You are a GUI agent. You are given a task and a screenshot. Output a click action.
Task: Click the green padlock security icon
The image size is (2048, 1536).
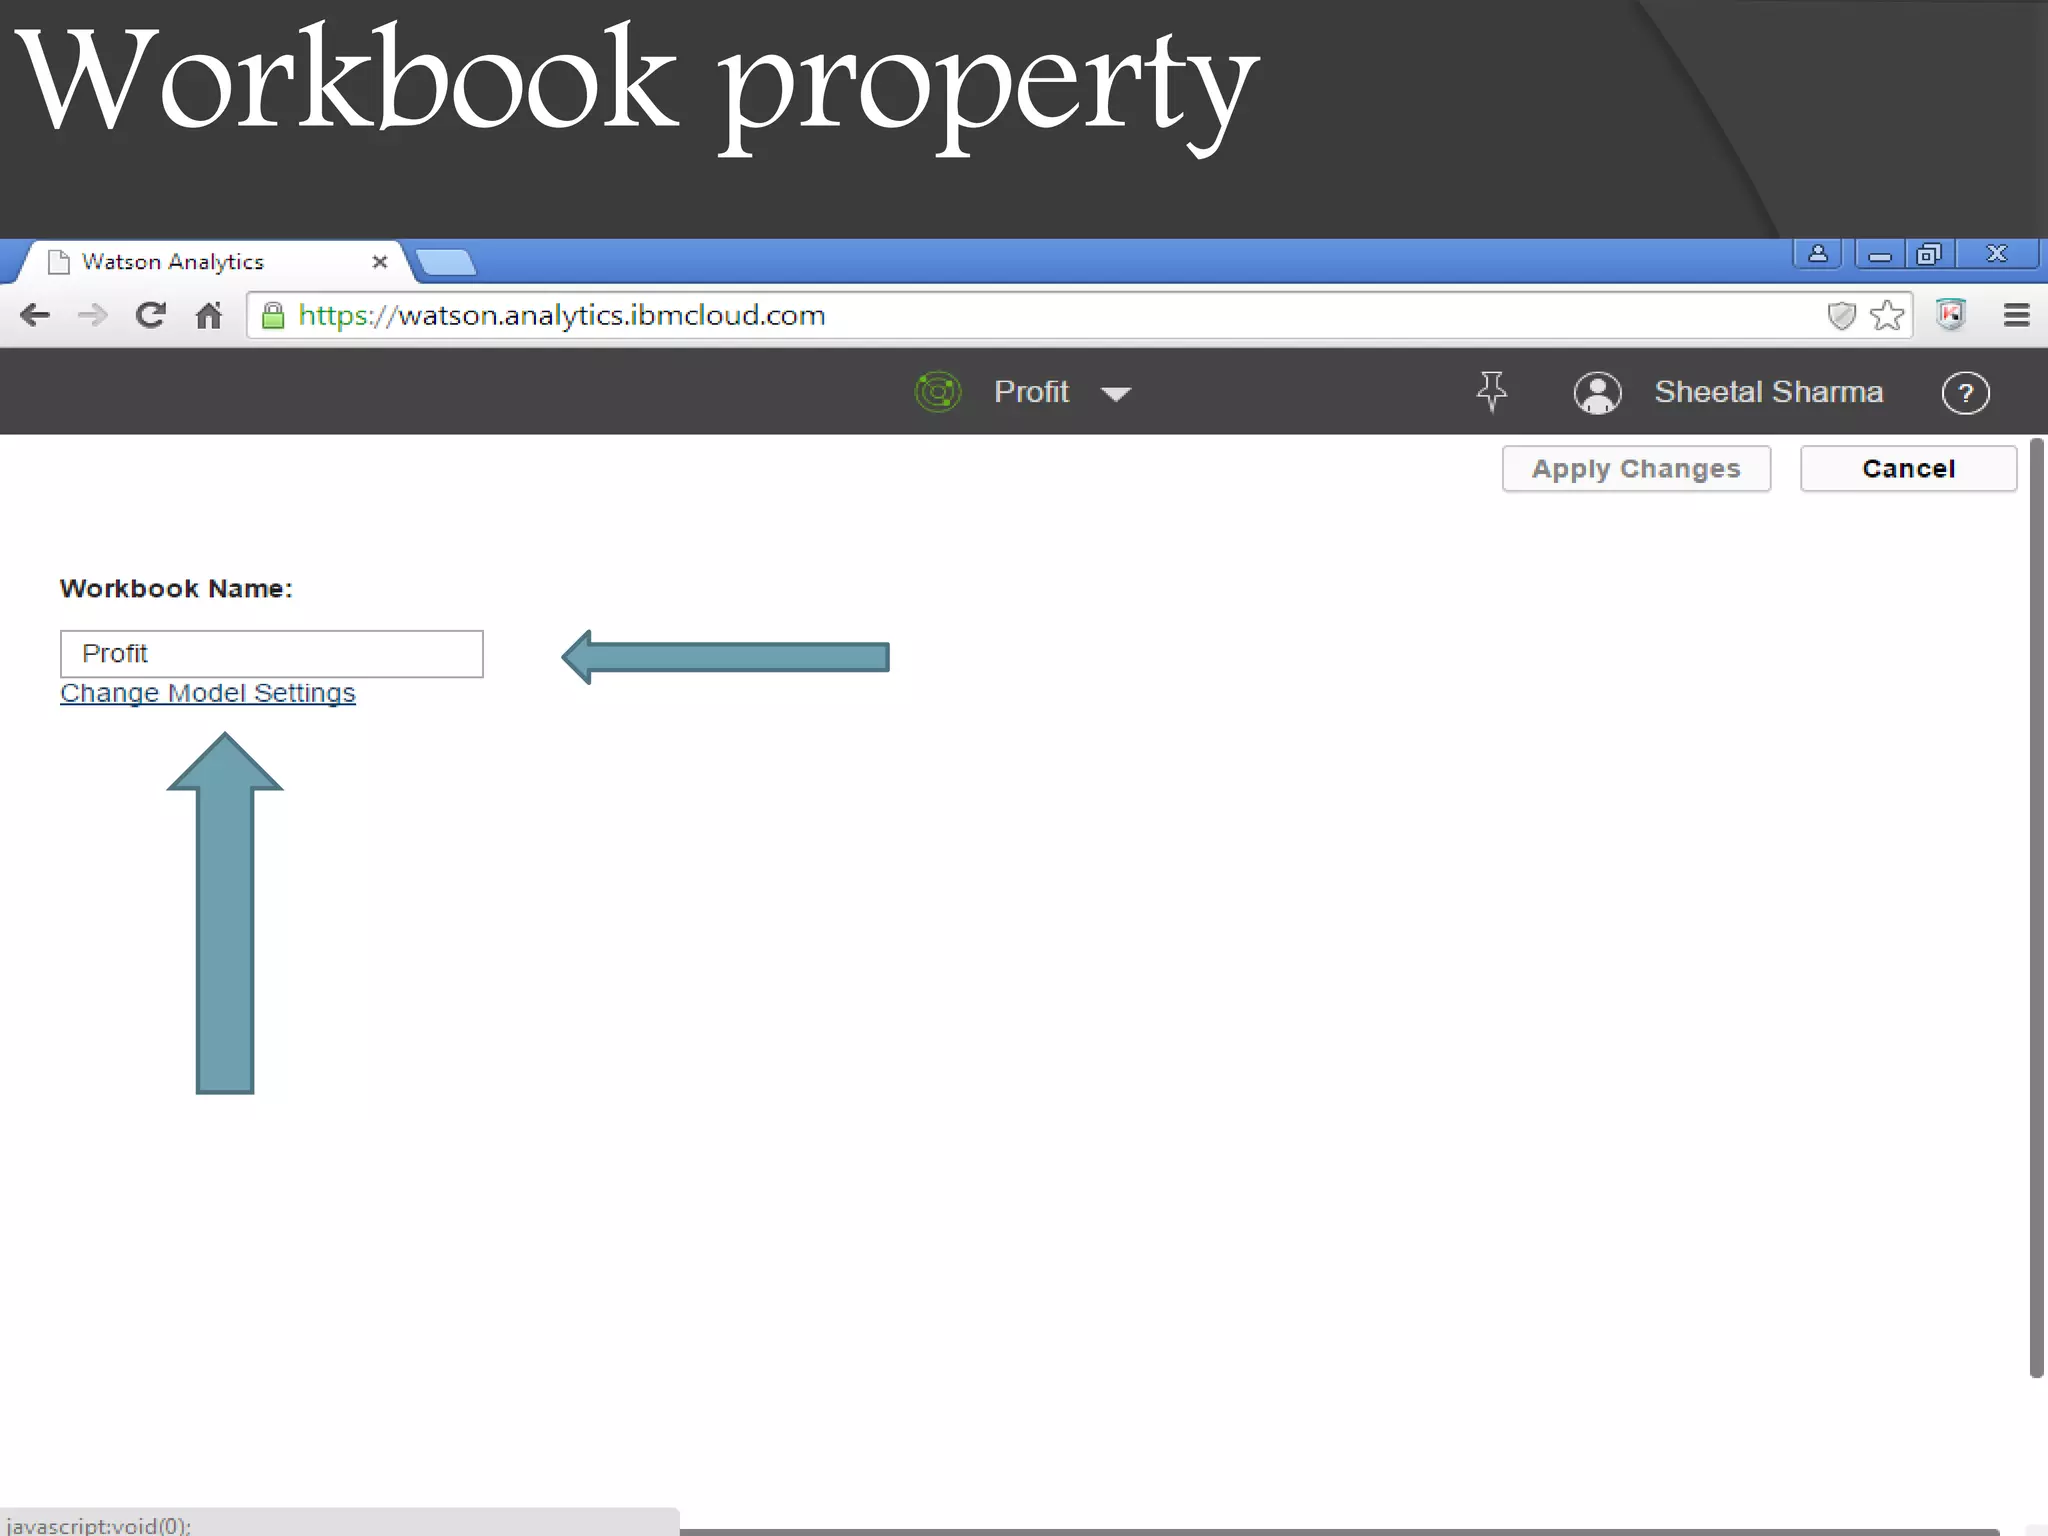(x=273, y=316)
